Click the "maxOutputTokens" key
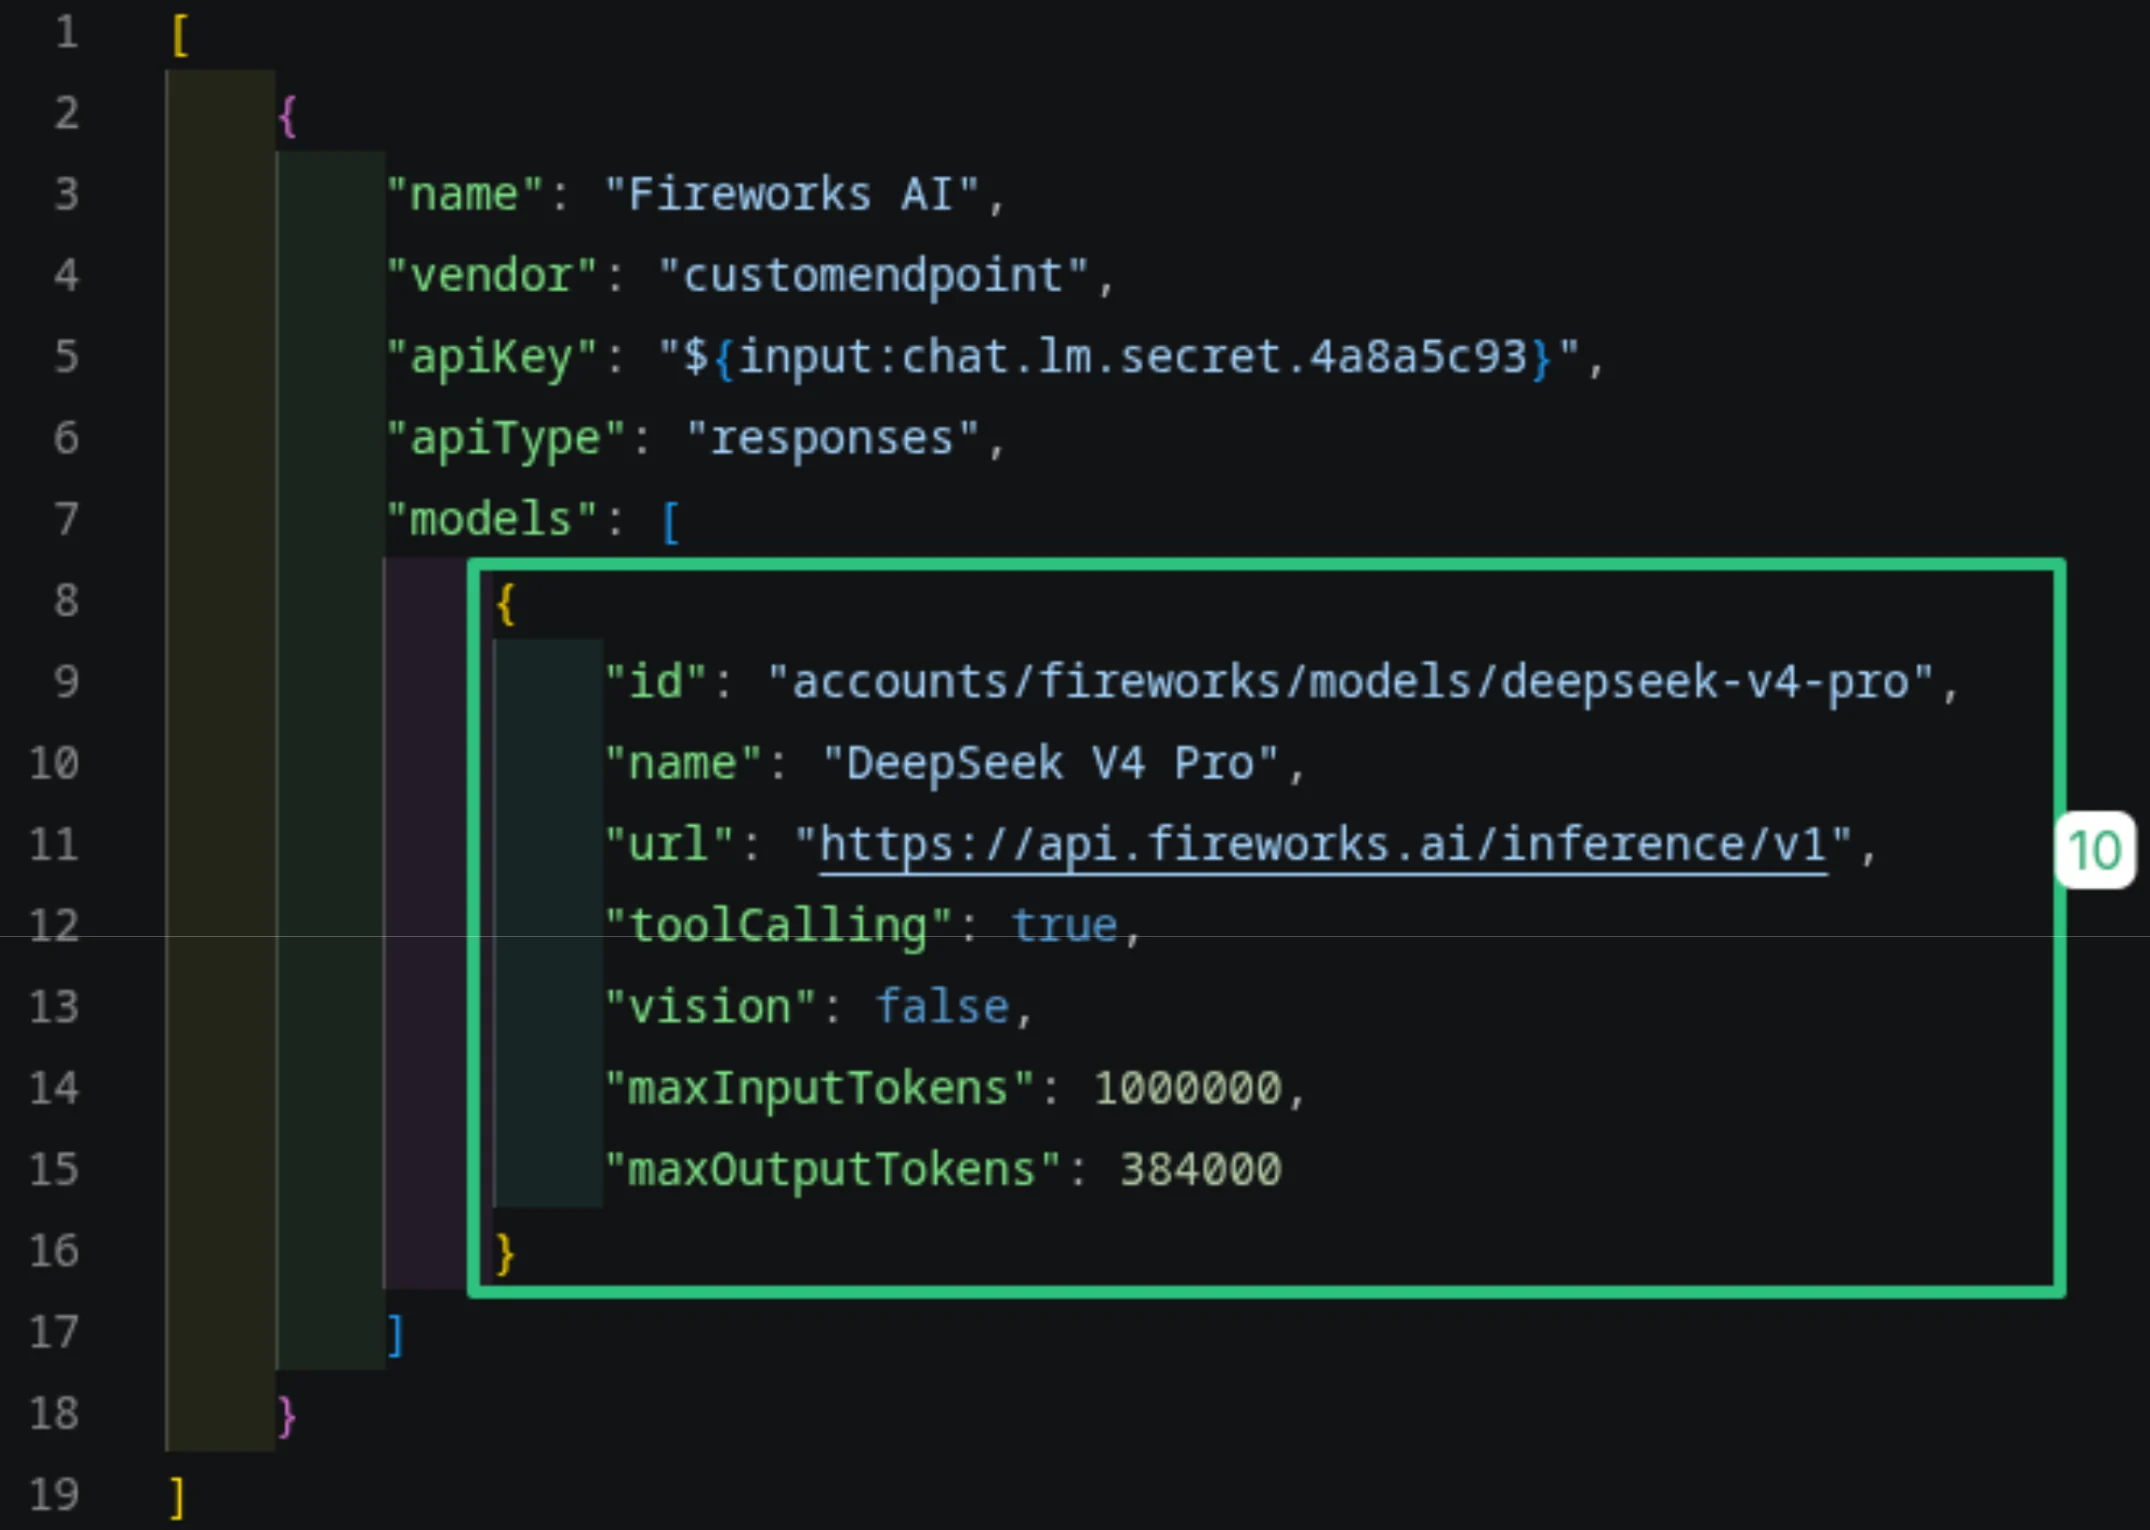 click(832, 1170)
